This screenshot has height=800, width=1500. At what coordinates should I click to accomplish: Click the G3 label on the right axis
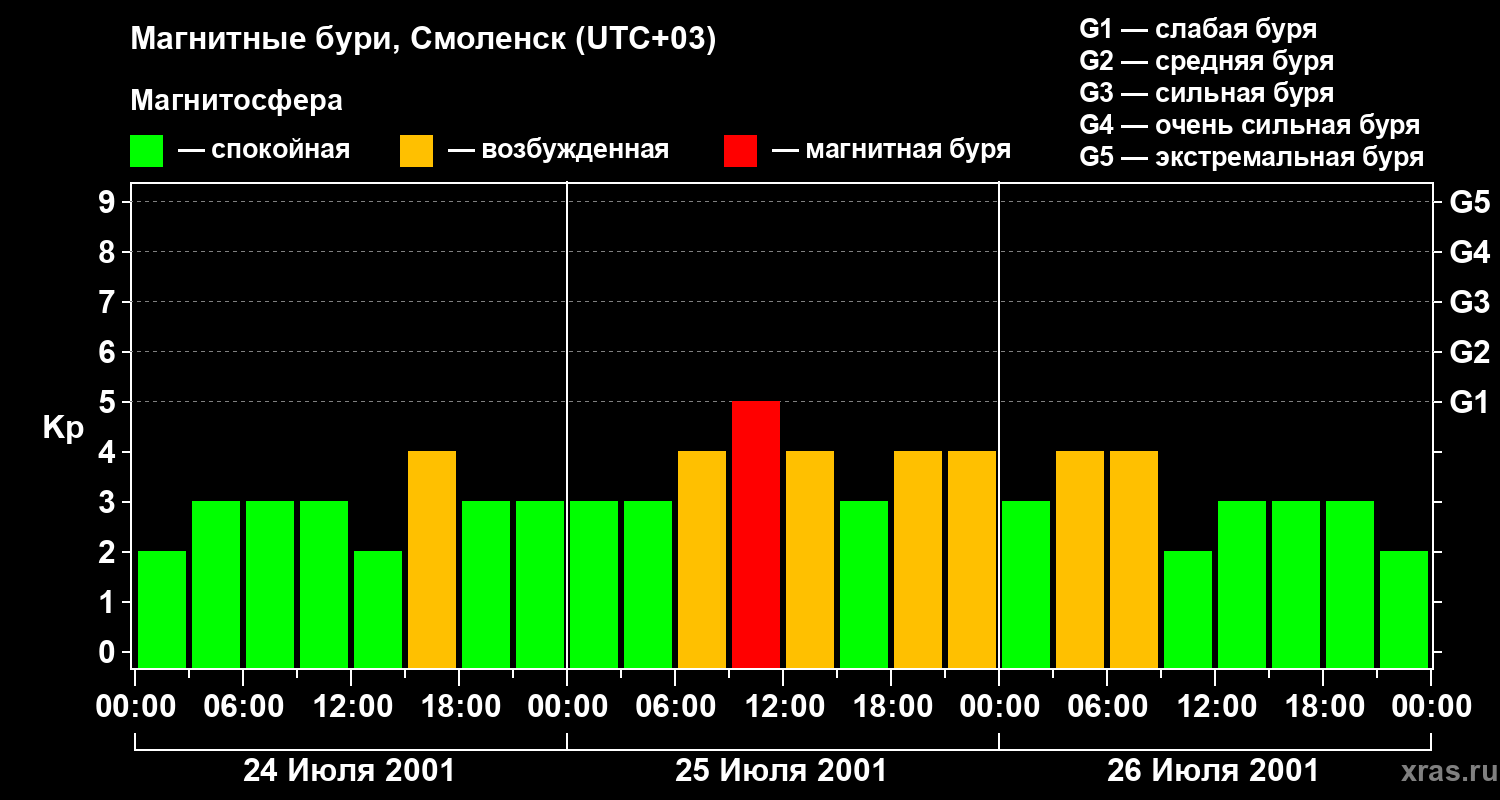1469,302
